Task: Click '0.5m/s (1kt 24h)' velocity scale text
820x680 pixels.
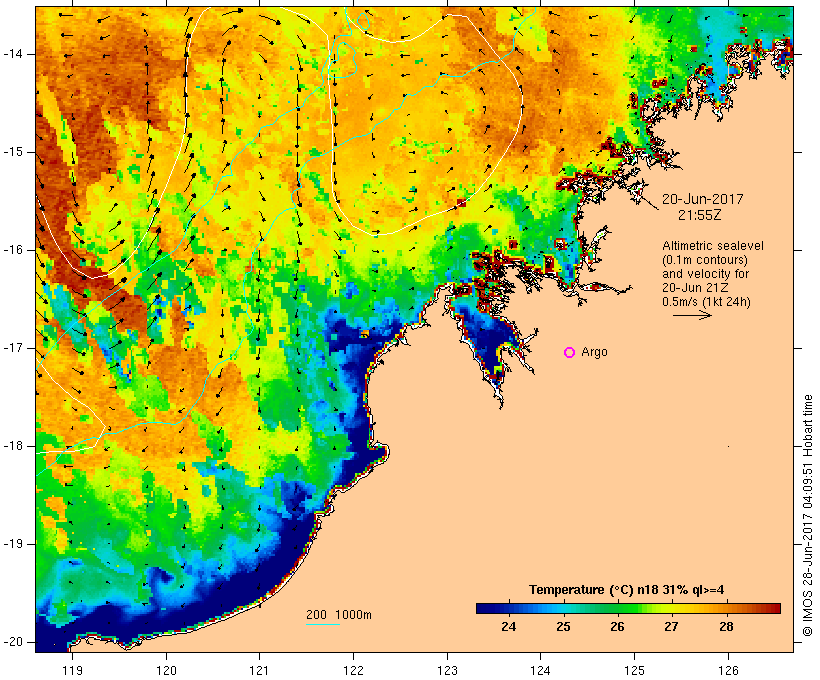Action: 706,302
